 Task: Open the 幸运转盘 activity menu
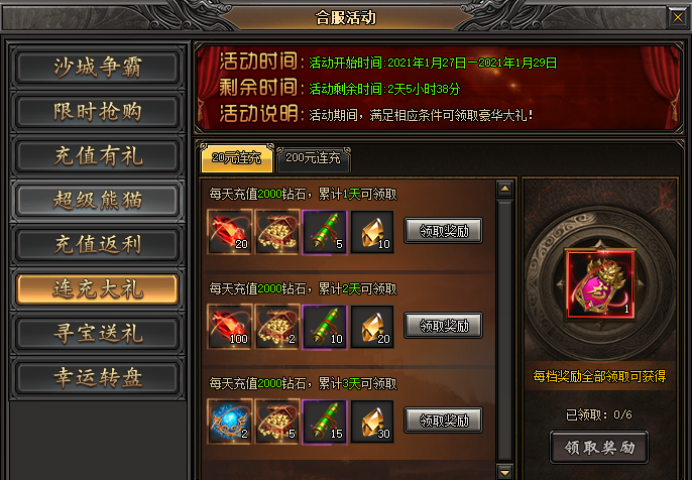(x=97, y=378)
